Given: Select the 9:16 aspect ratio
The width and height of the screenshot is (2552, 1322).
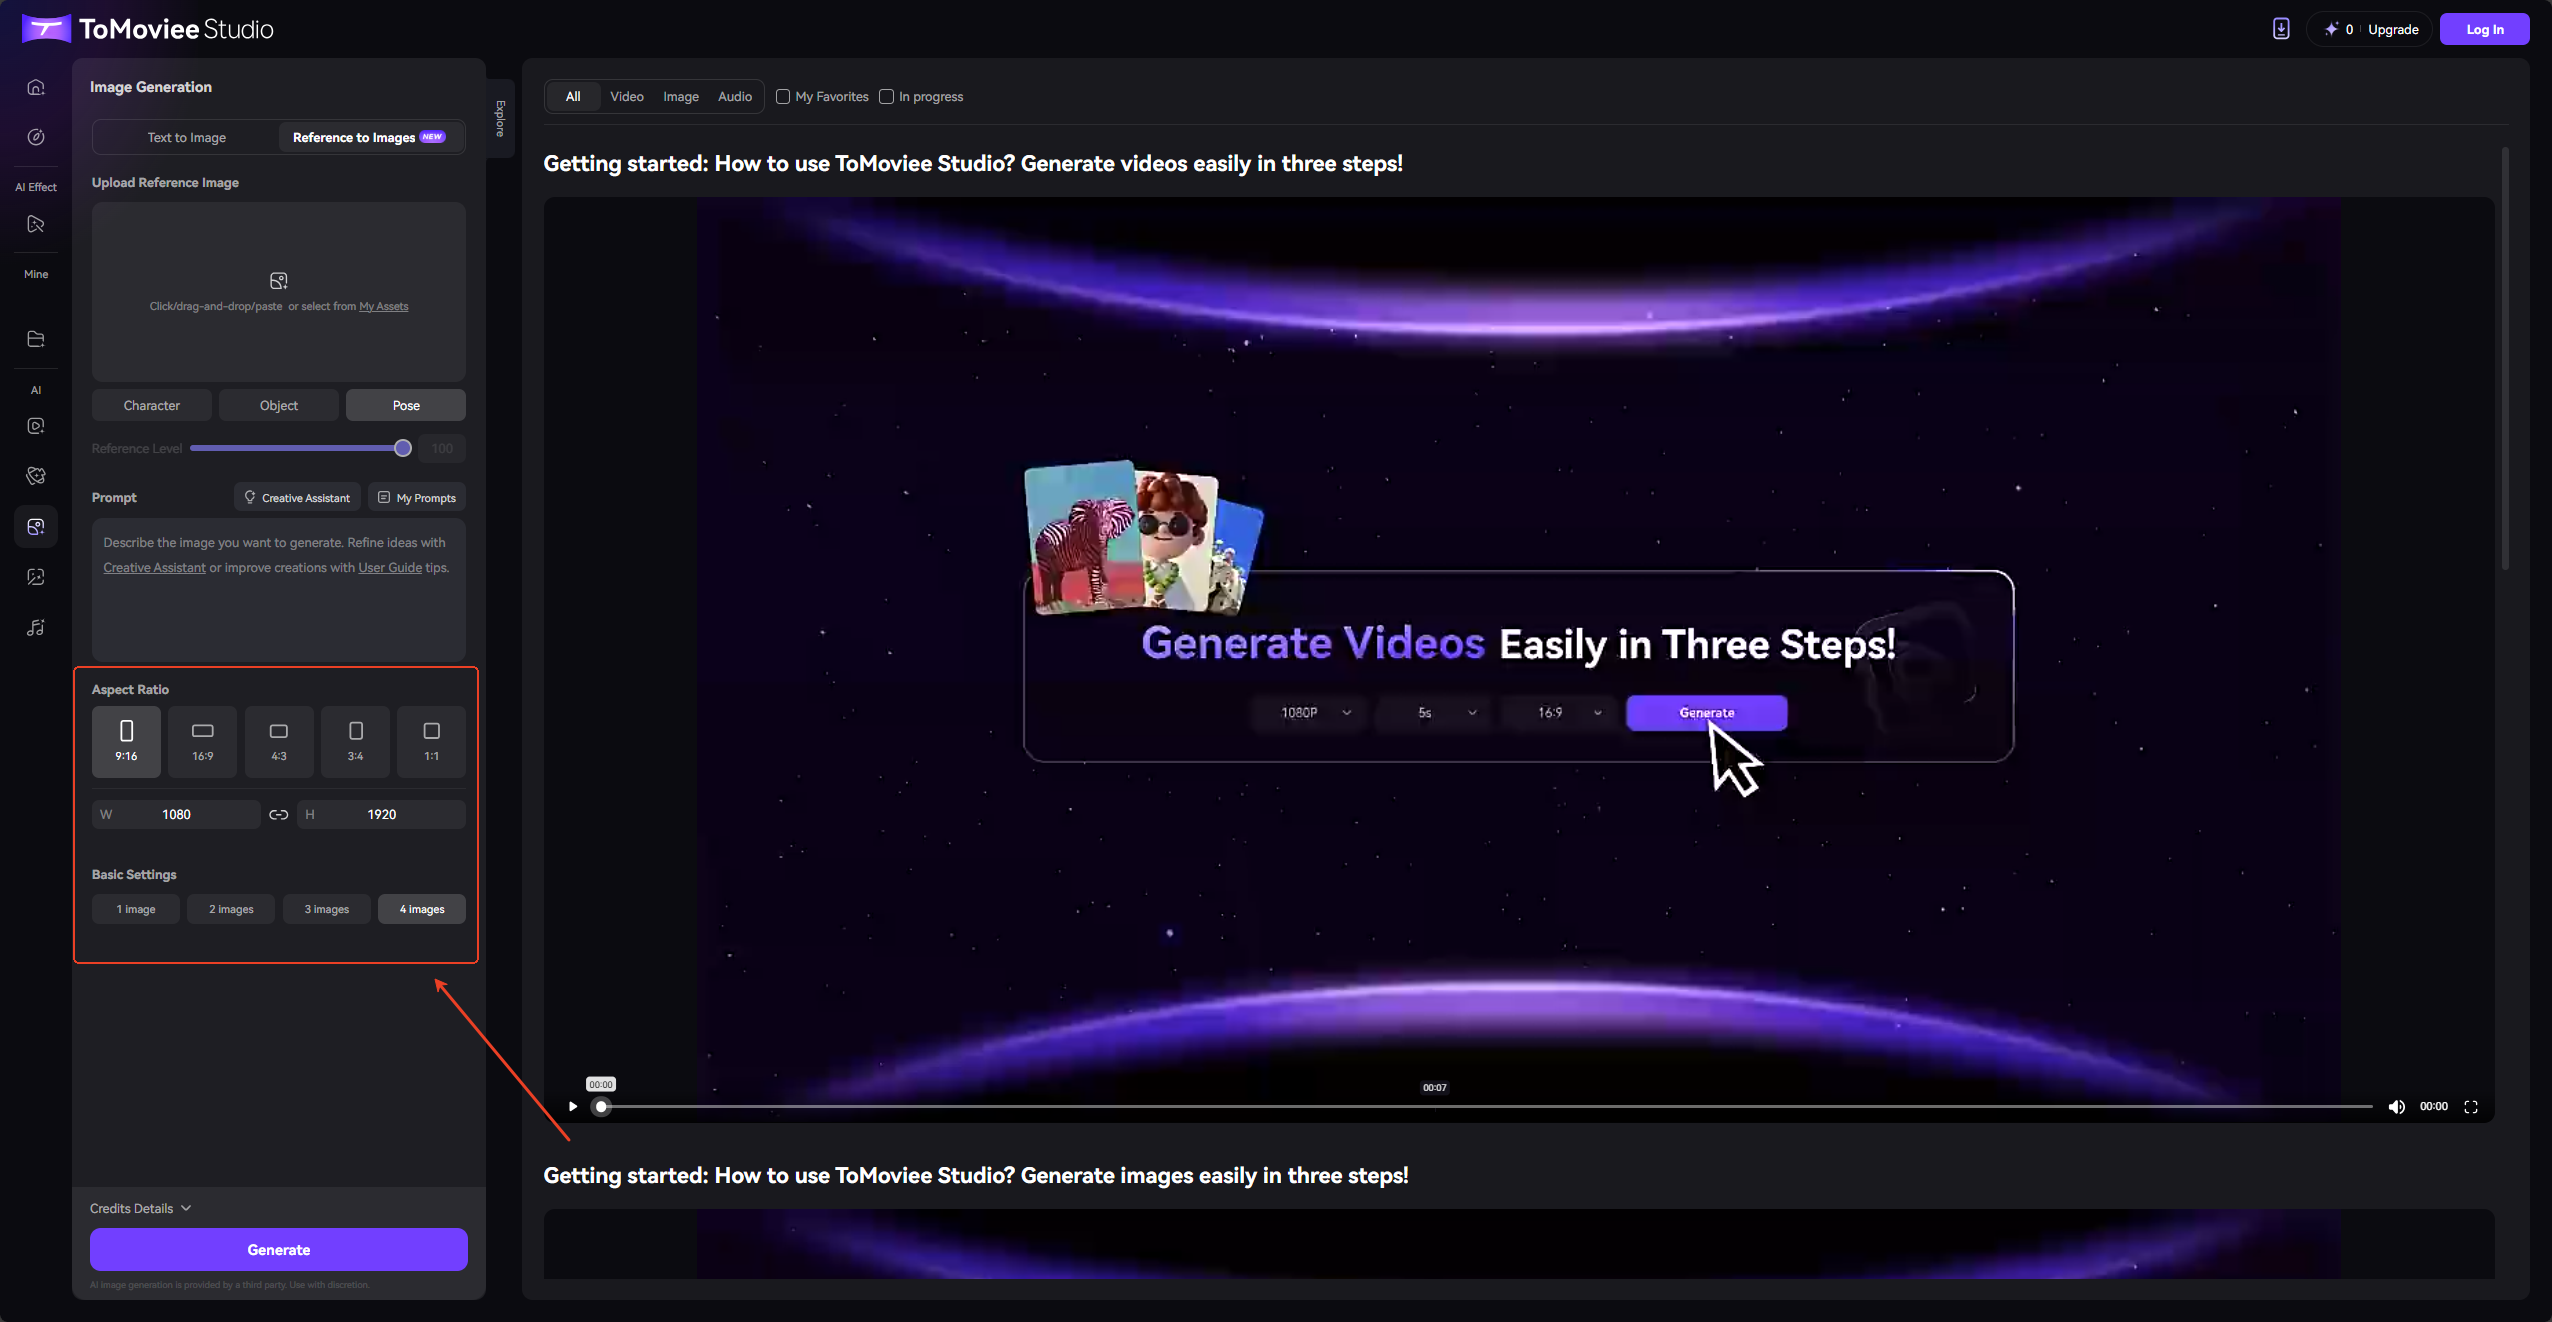Looking at the screenshot, I should tap(126, 741).
